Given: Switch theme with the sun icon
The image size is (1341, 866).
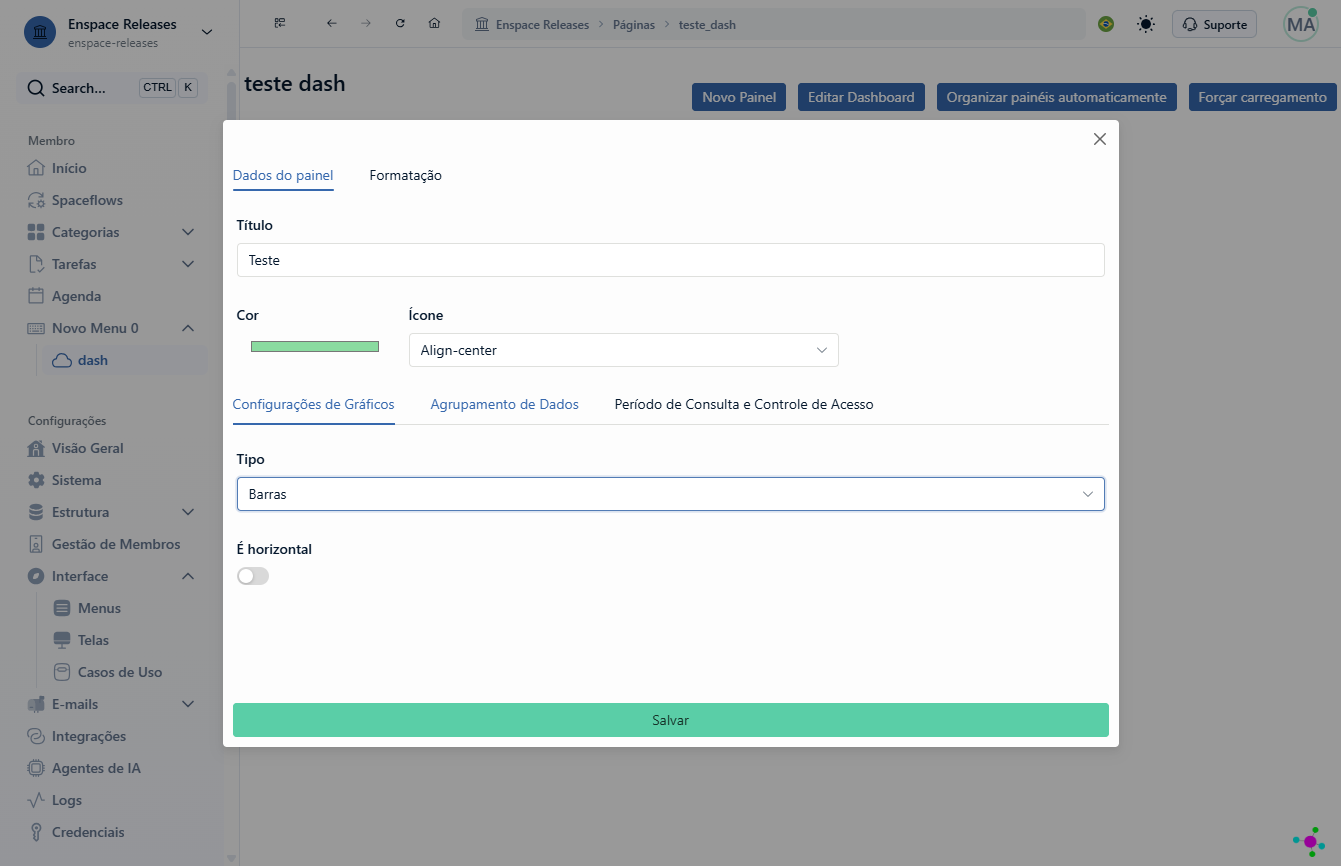Looking at the screenshot, I should pos(1146,24).
